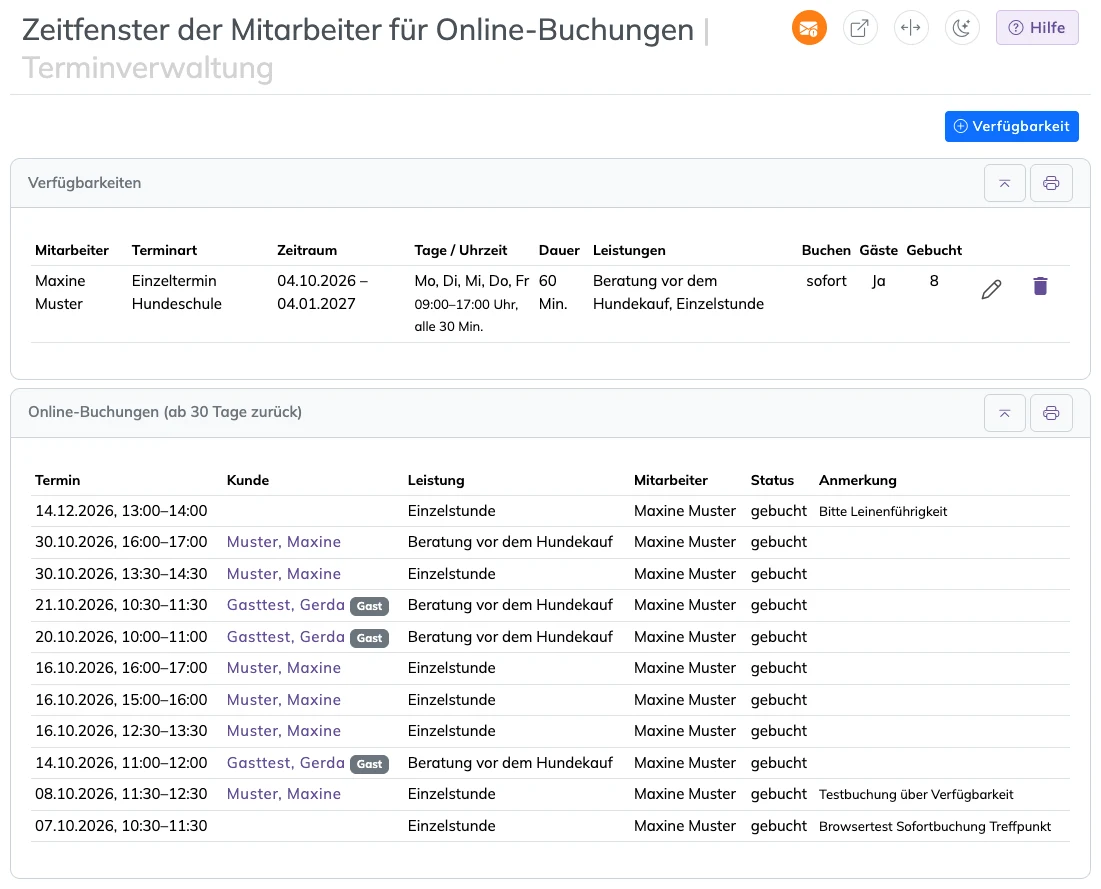Click the Gast badge on 21.10.2026 row

click(369, 606)
